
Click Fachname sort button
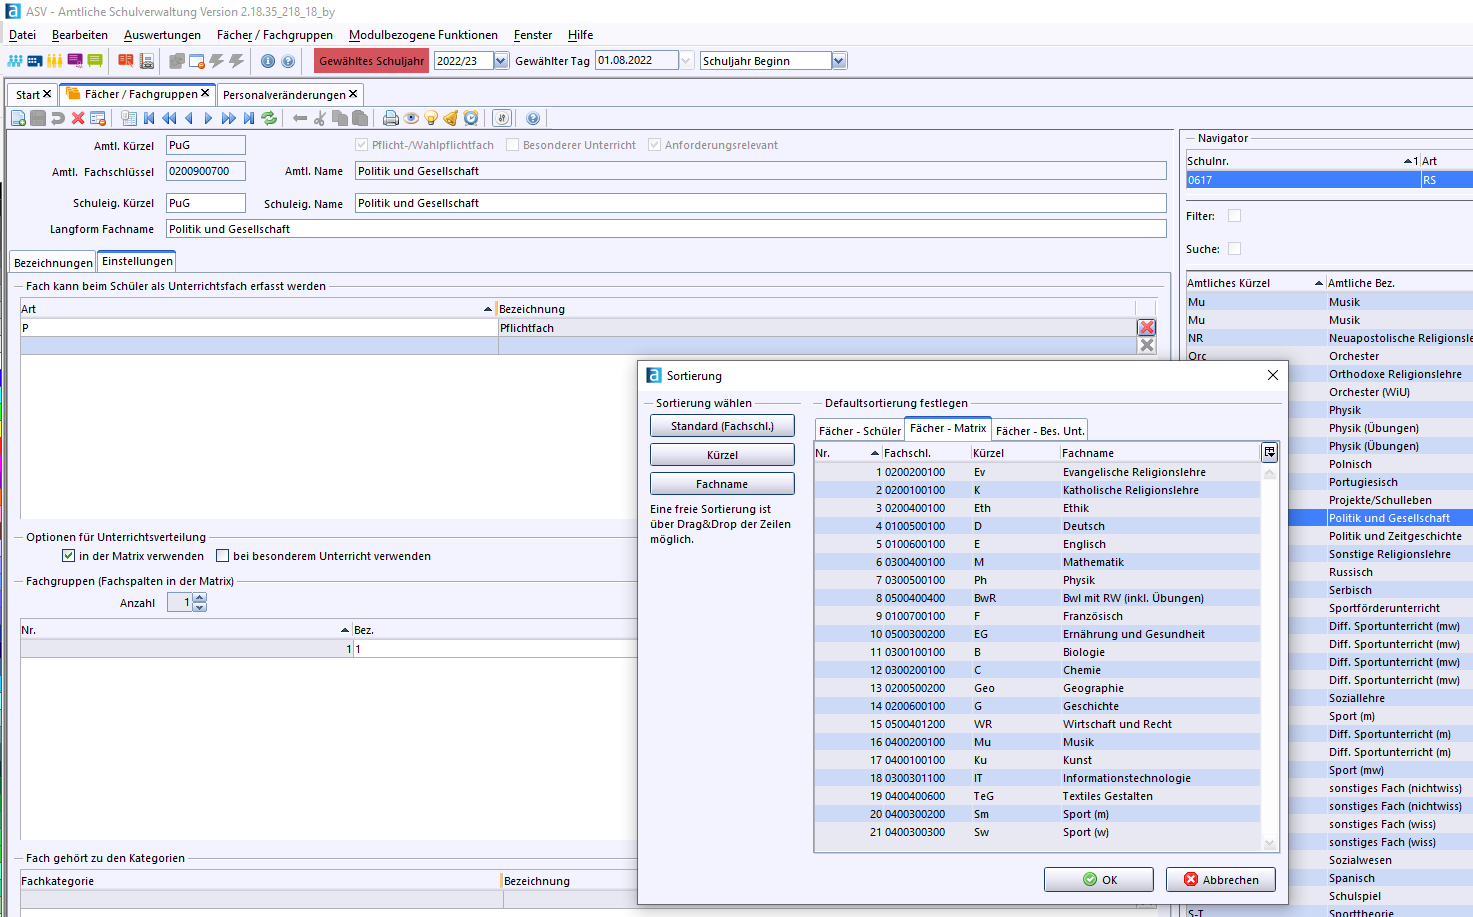tap(722, 484)
